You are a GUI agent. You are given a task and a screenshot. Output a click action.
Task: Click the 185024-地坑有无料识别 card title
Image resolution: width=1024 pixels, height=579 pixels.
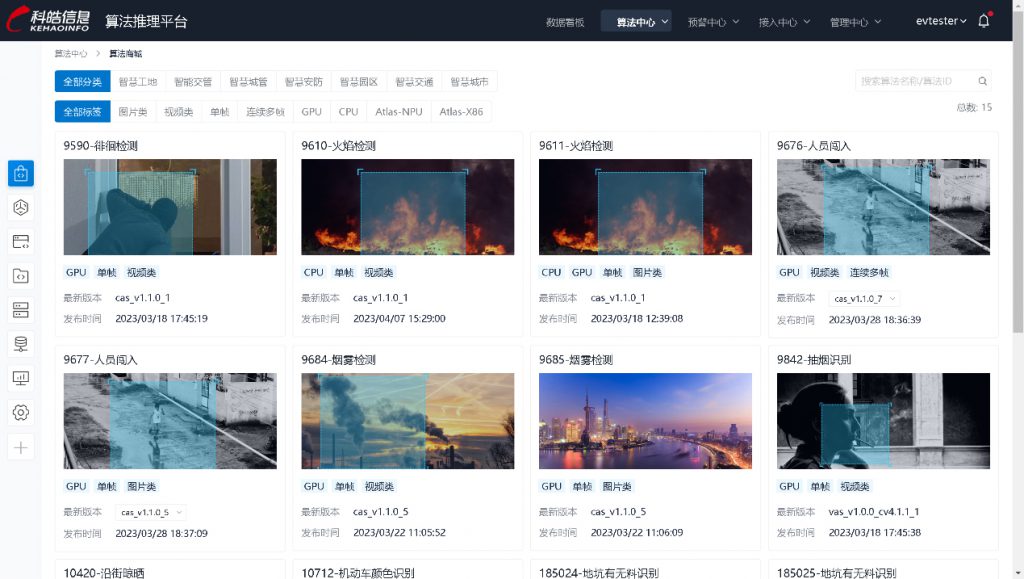[598, 572]
